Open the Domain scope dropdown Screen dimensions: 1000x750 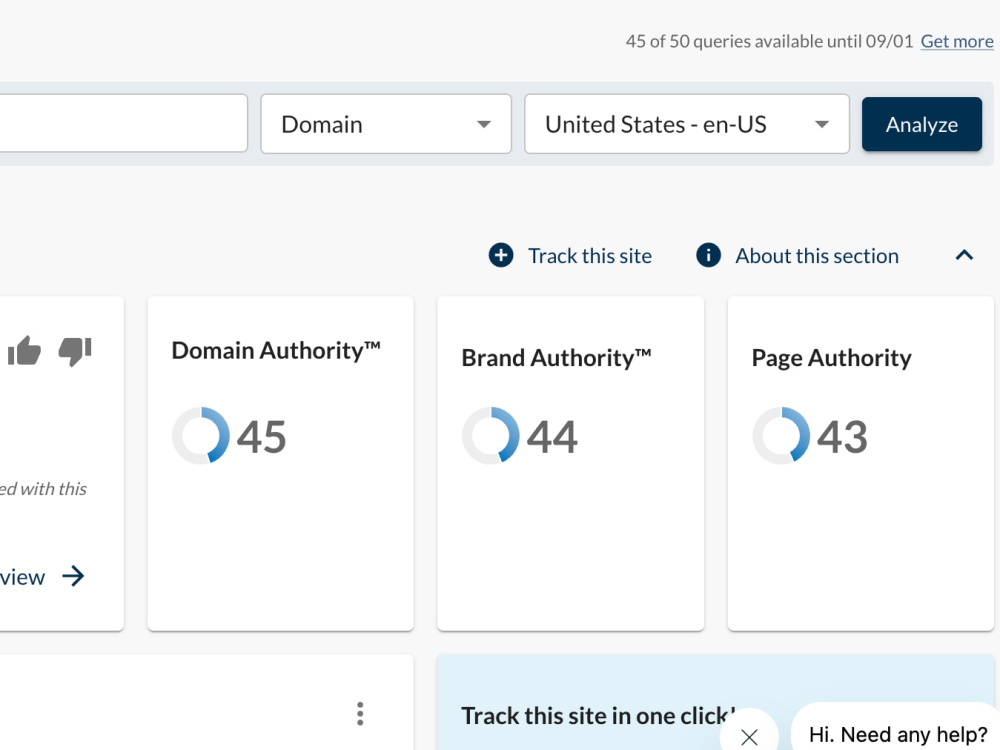coord(386,124)
